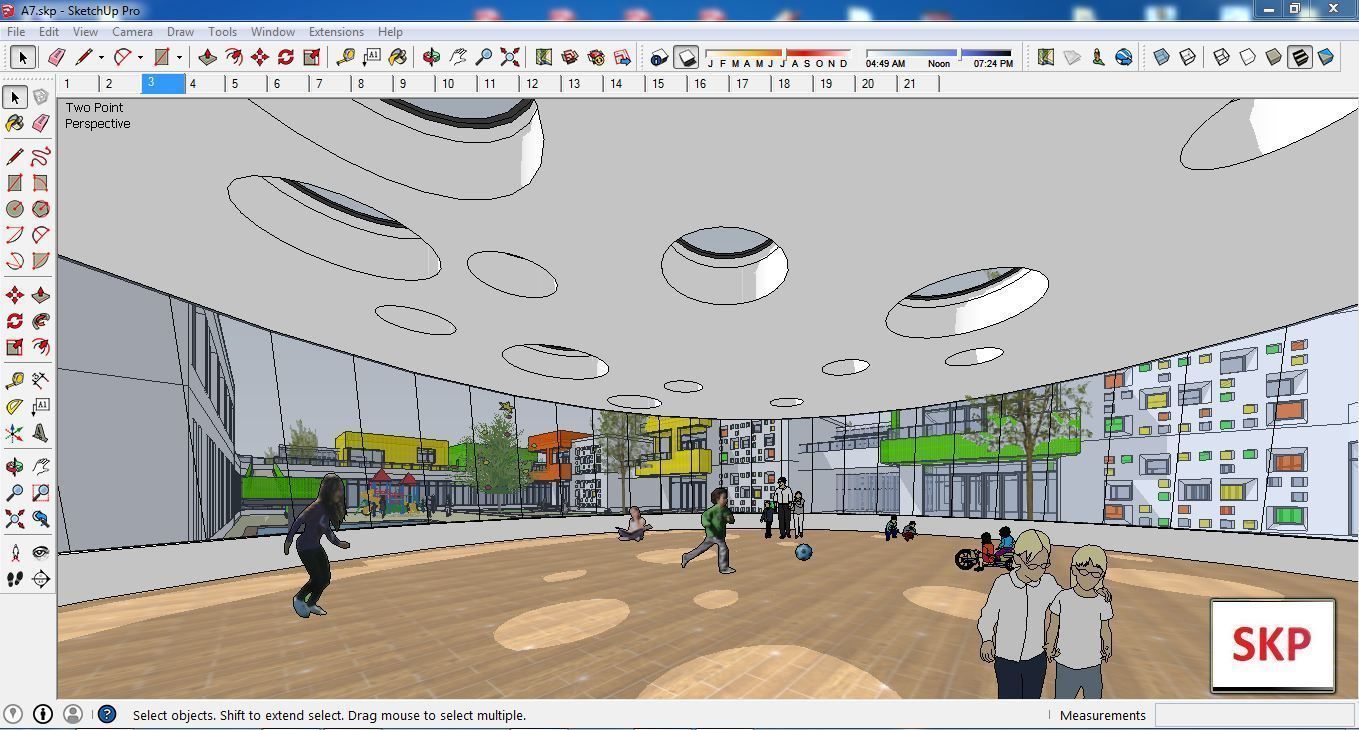This screenshot has height=730, width=1359.
Task: Click the Two Point Perspective label
Action: (97, 116)
